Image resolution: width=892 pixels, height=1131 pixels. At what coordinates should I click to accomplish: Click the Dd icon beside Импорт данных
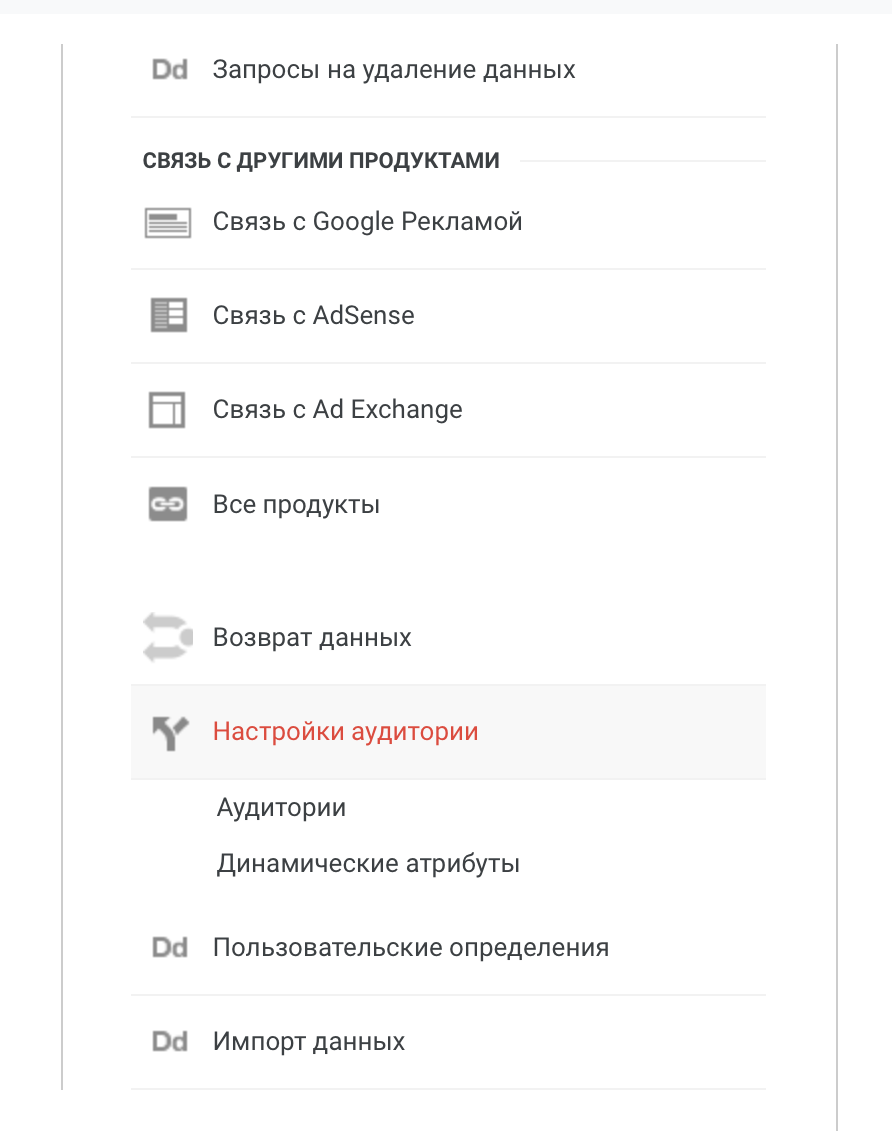[169, 1042]
